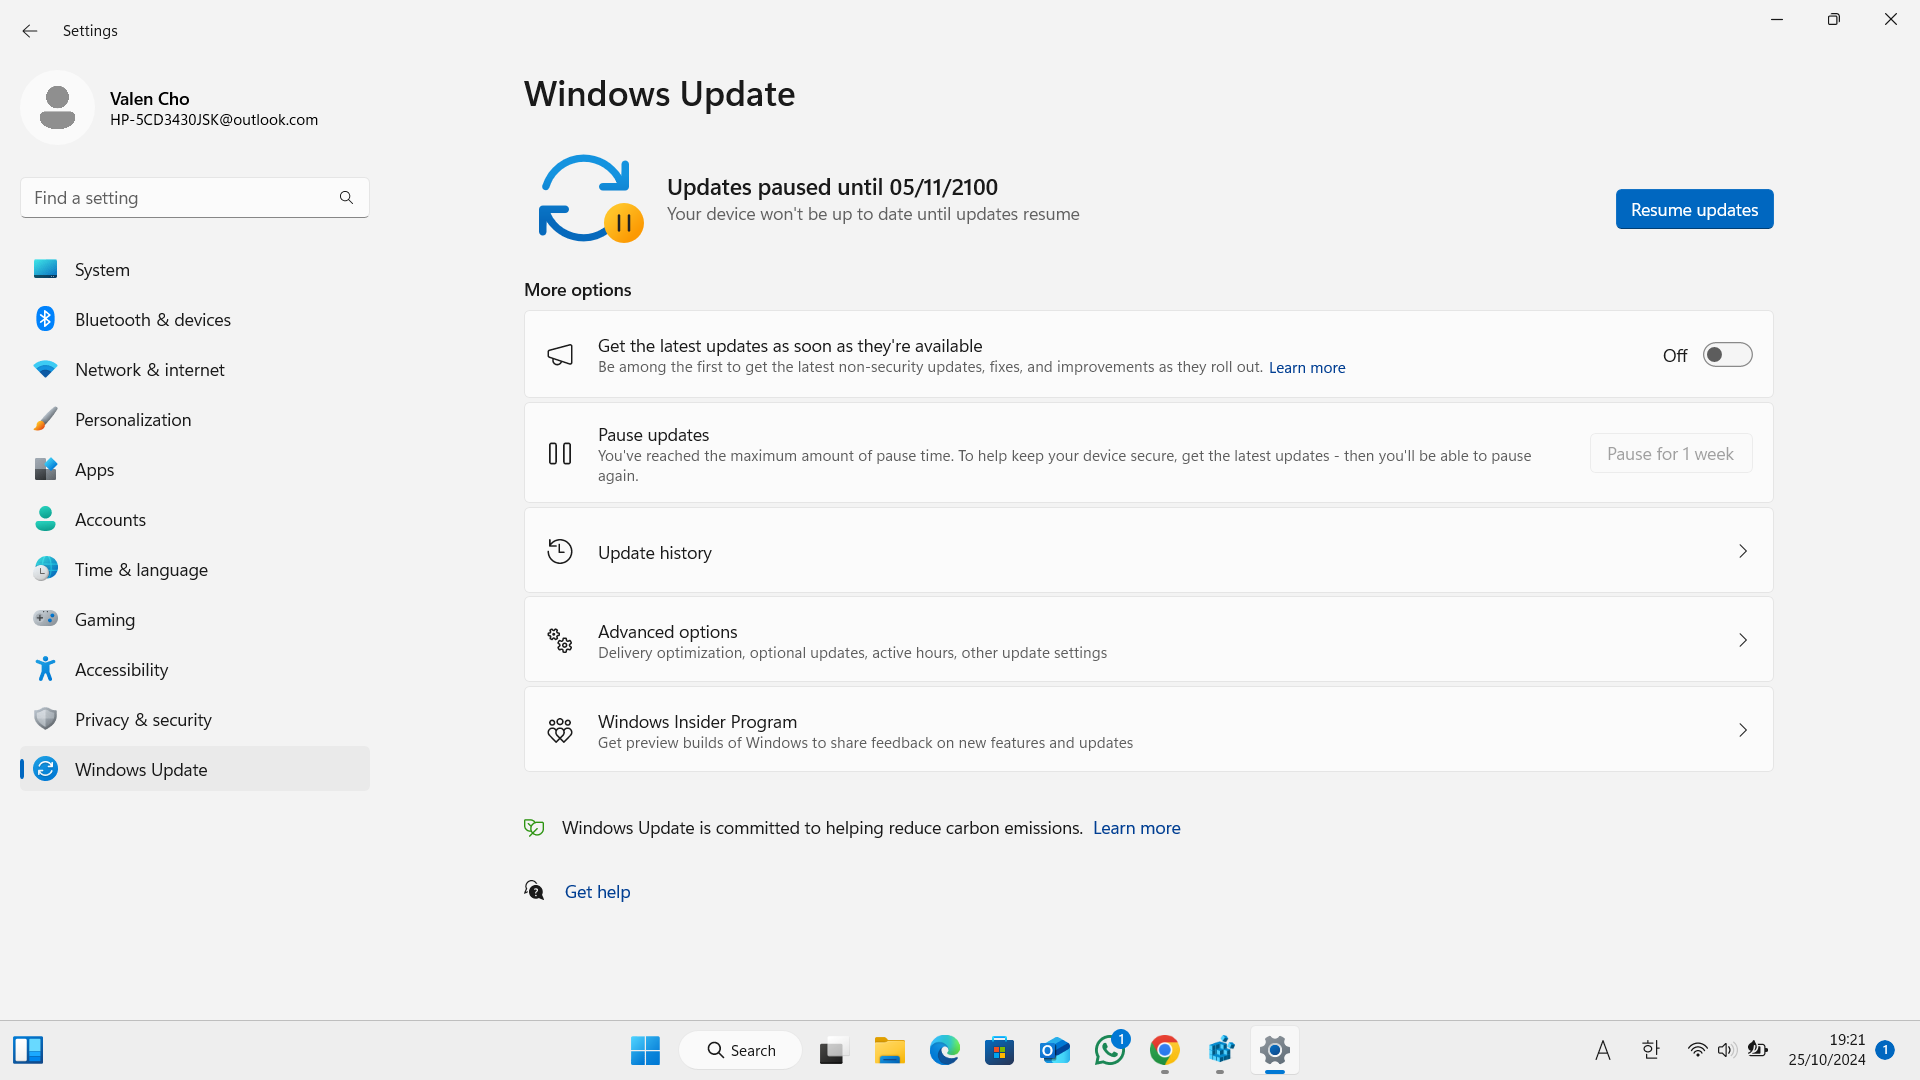
Task: Launch Microsoft Edge from the taskbar
Action: (944, 1050)
